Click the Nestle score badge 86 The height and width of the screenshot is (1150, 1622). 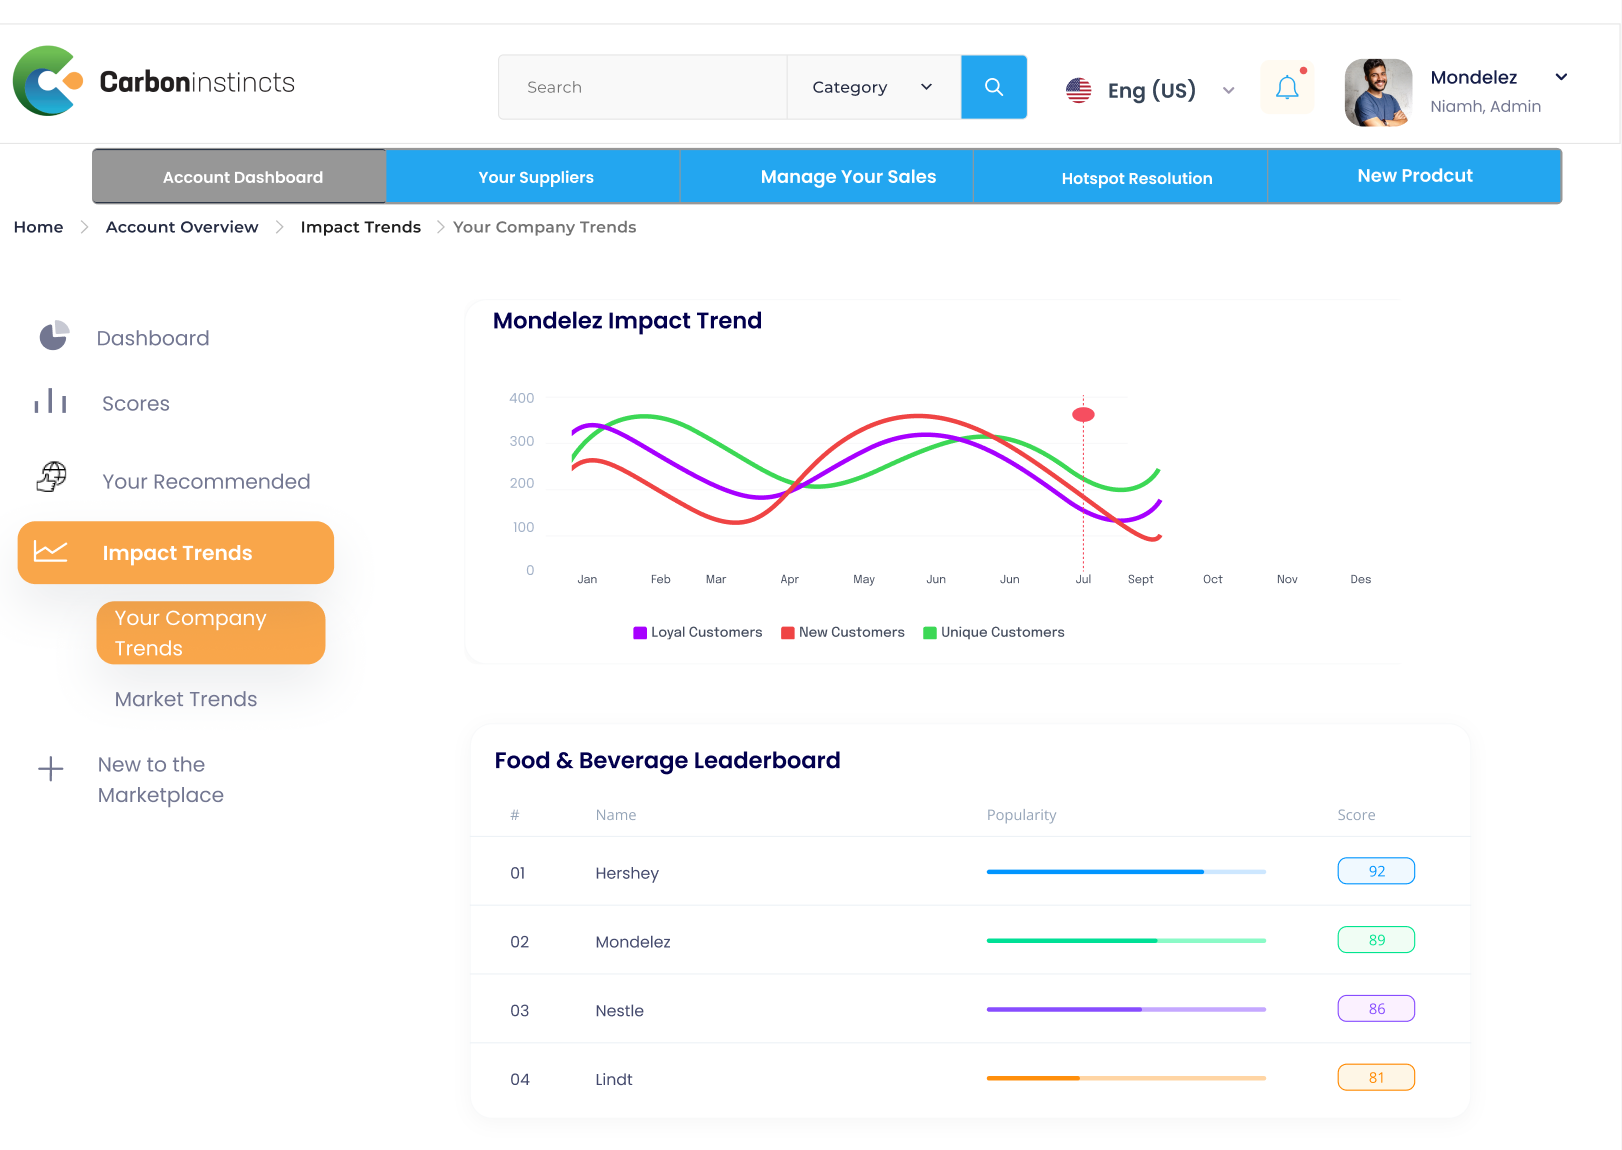[1376, 1009]
